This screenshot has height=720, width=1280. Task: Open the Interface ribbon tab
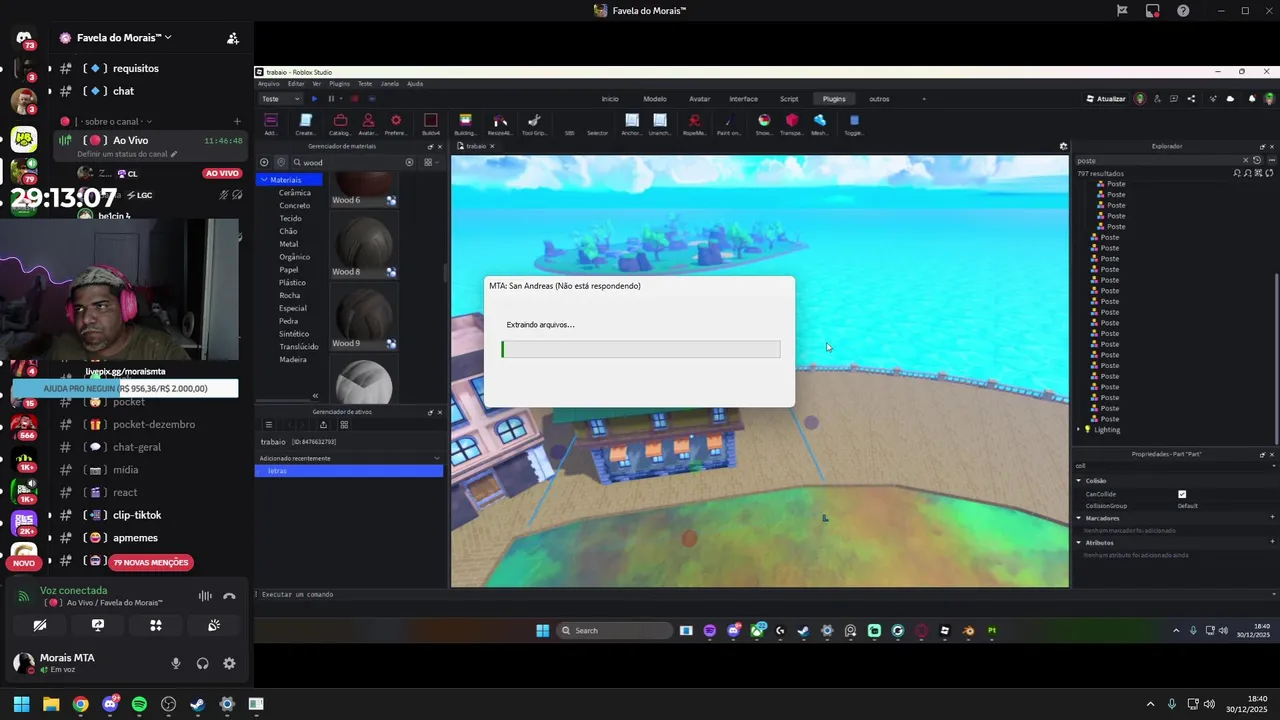click(743, 99)
